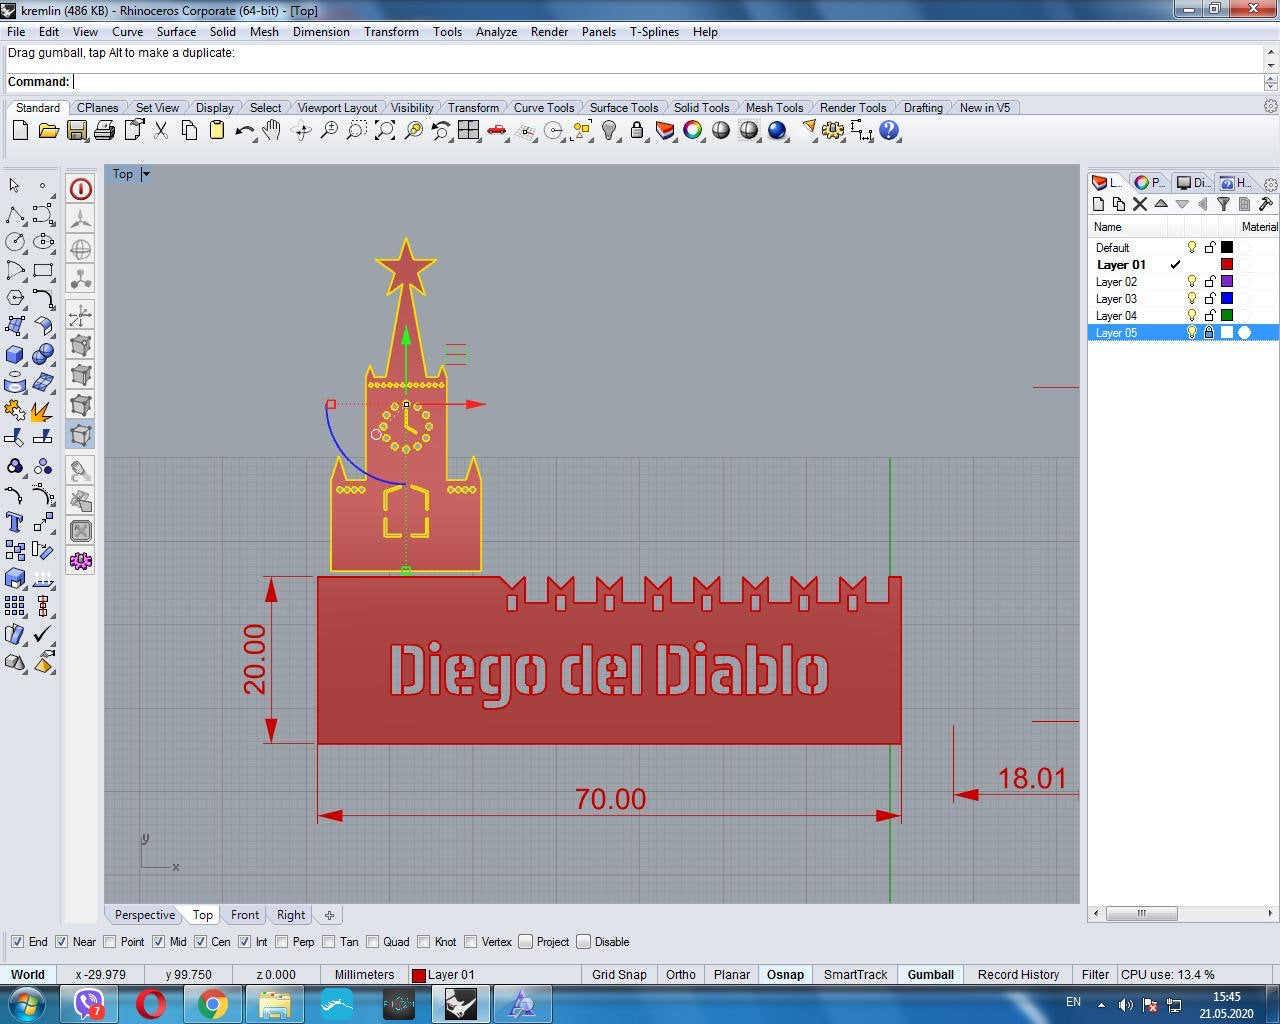Hide Layer 03 using its lightbulb
Screen dimensions: 1280x1024
(x=1191, y=298)
